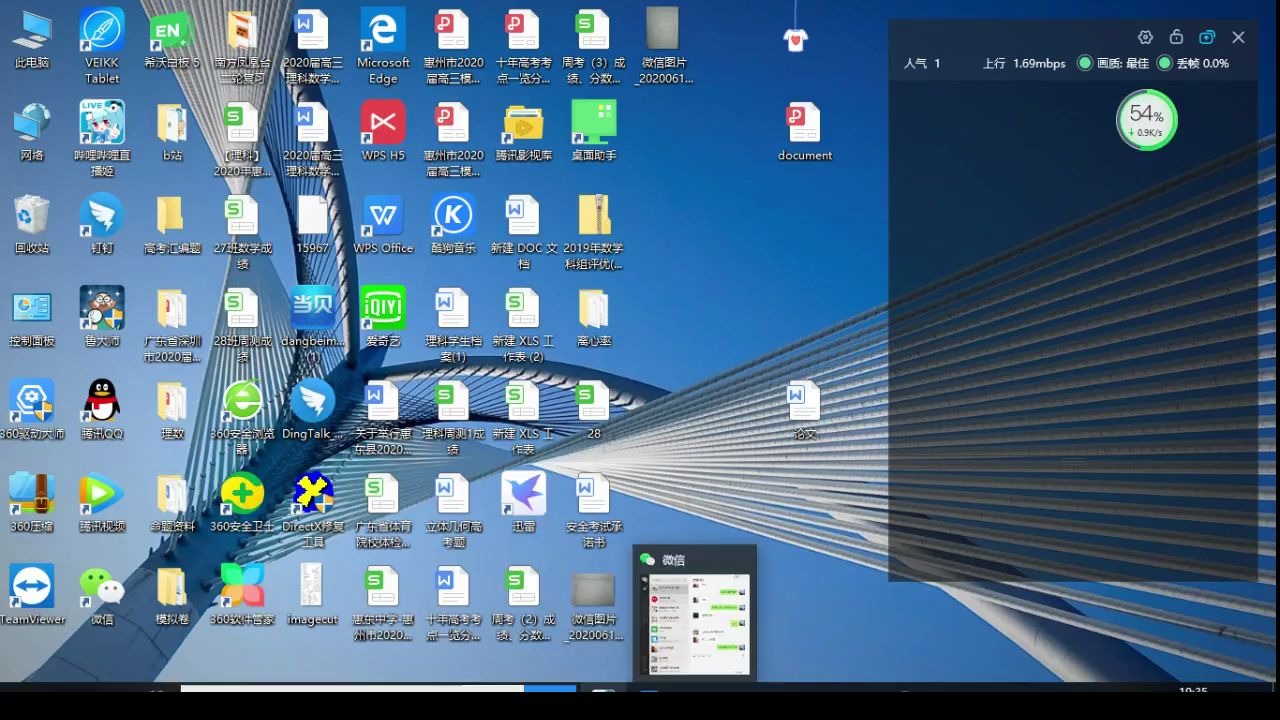This screenshot has height=720, width=1280.
Task: Open the b站 folder
Action: pyautogui.click(x=172, y=131)
